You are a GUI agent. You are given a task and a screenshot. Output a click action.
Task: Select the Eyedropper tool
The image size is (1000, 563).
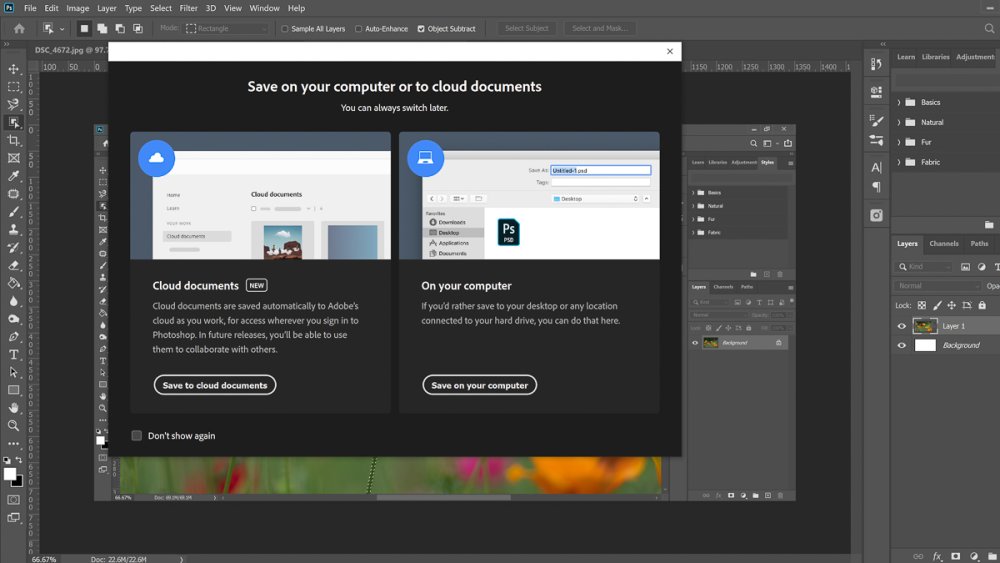13,176
